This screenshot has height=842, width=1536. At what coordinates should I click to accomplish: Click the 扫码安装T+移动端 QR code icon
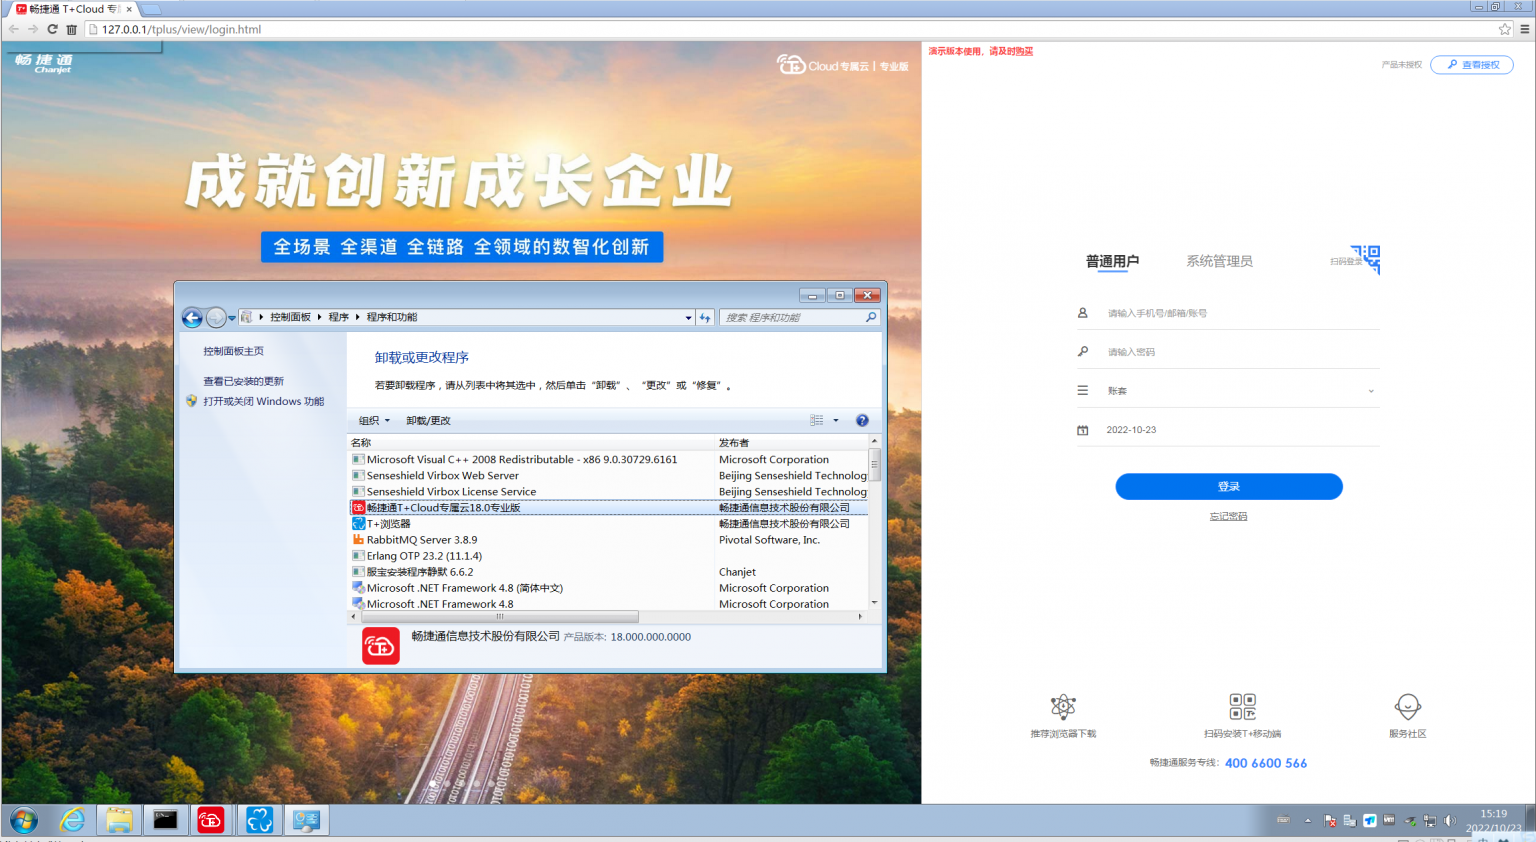[1243, 707]
